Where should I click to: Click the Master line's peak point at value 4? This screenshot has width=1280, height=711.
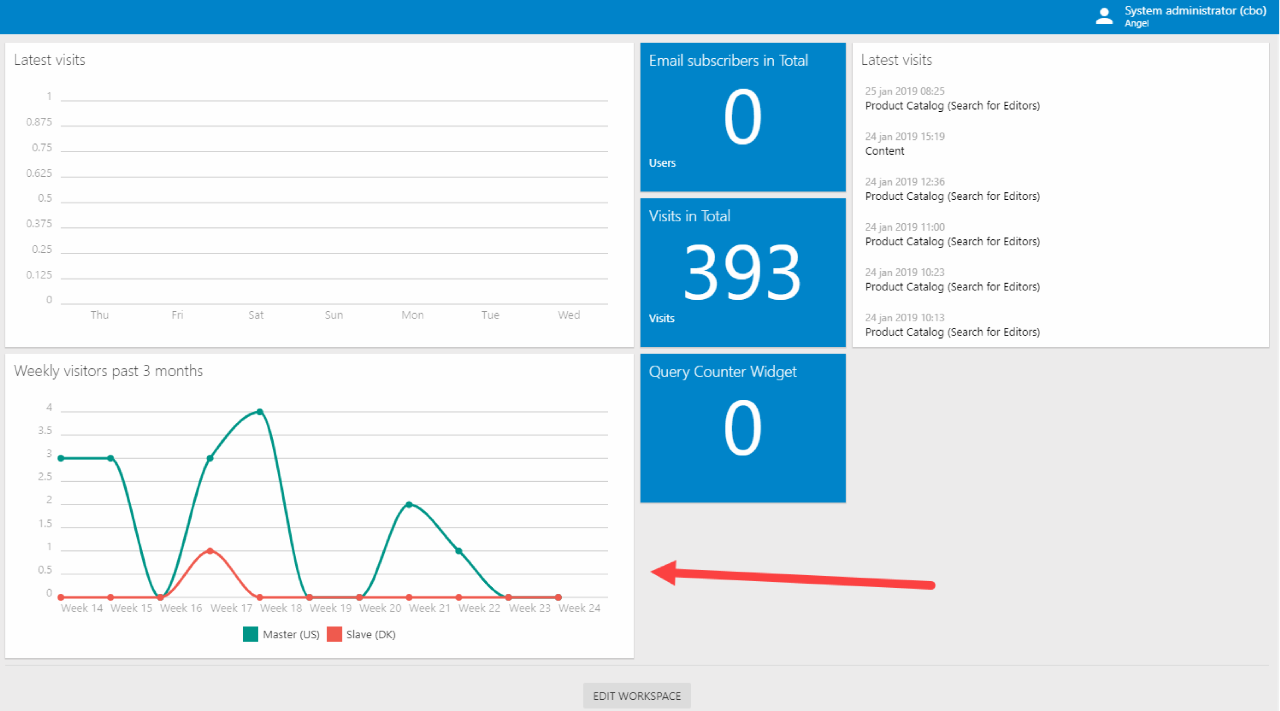point(260,412)
